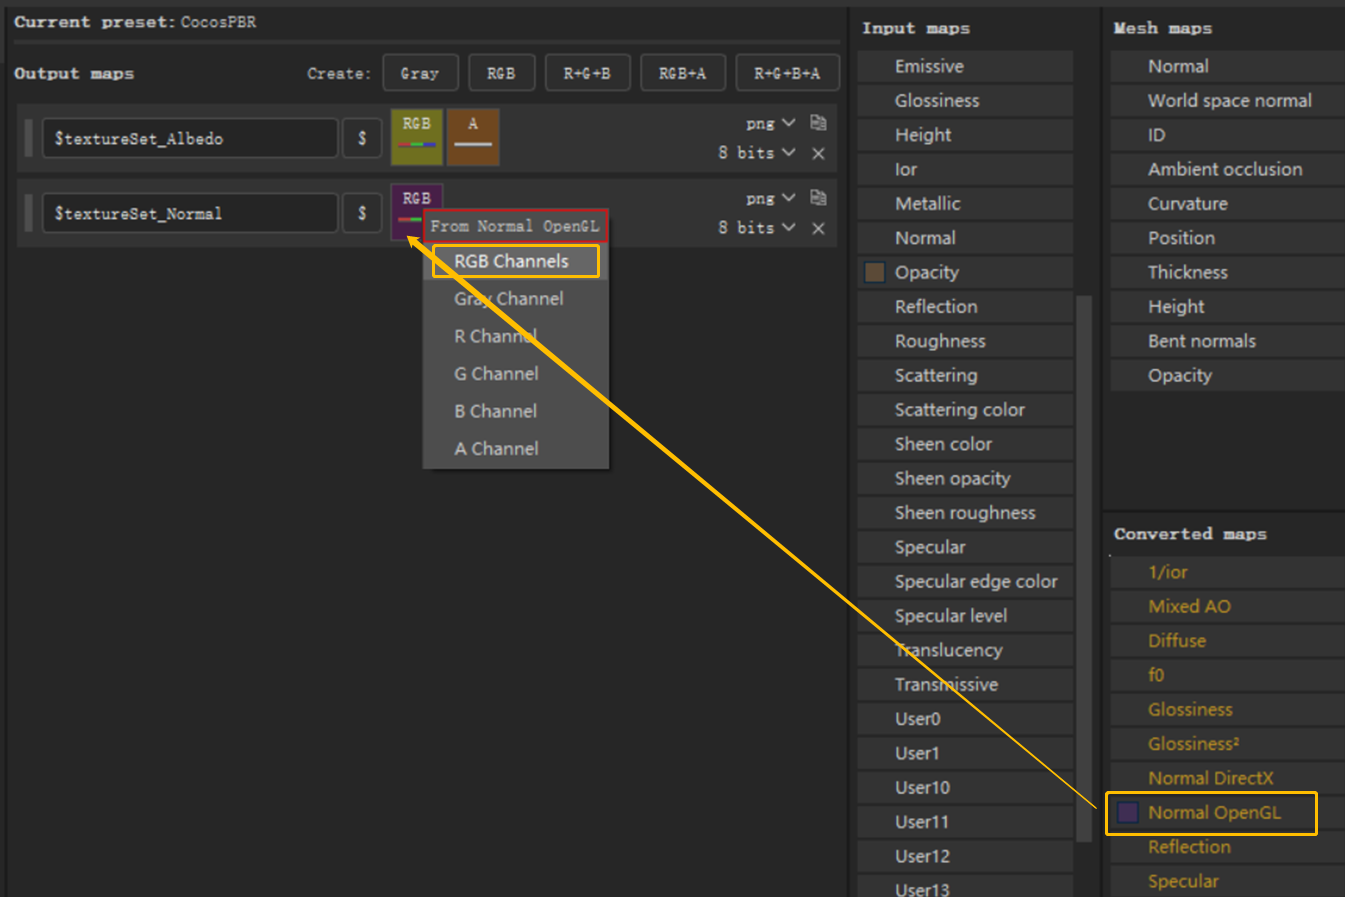Click the $ token button beside $textureSet_Normal

tap(362, 213)
